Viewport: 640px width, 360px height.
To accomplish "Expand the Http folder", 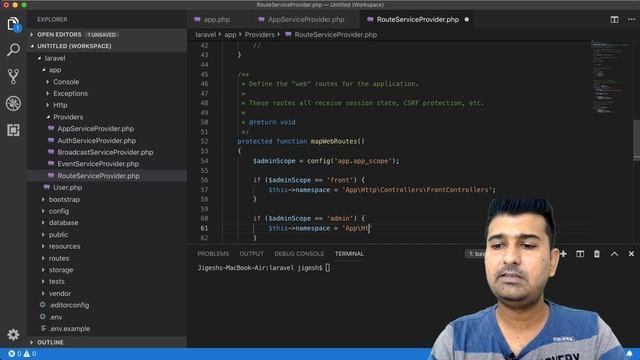I will (x=60, y=105).
